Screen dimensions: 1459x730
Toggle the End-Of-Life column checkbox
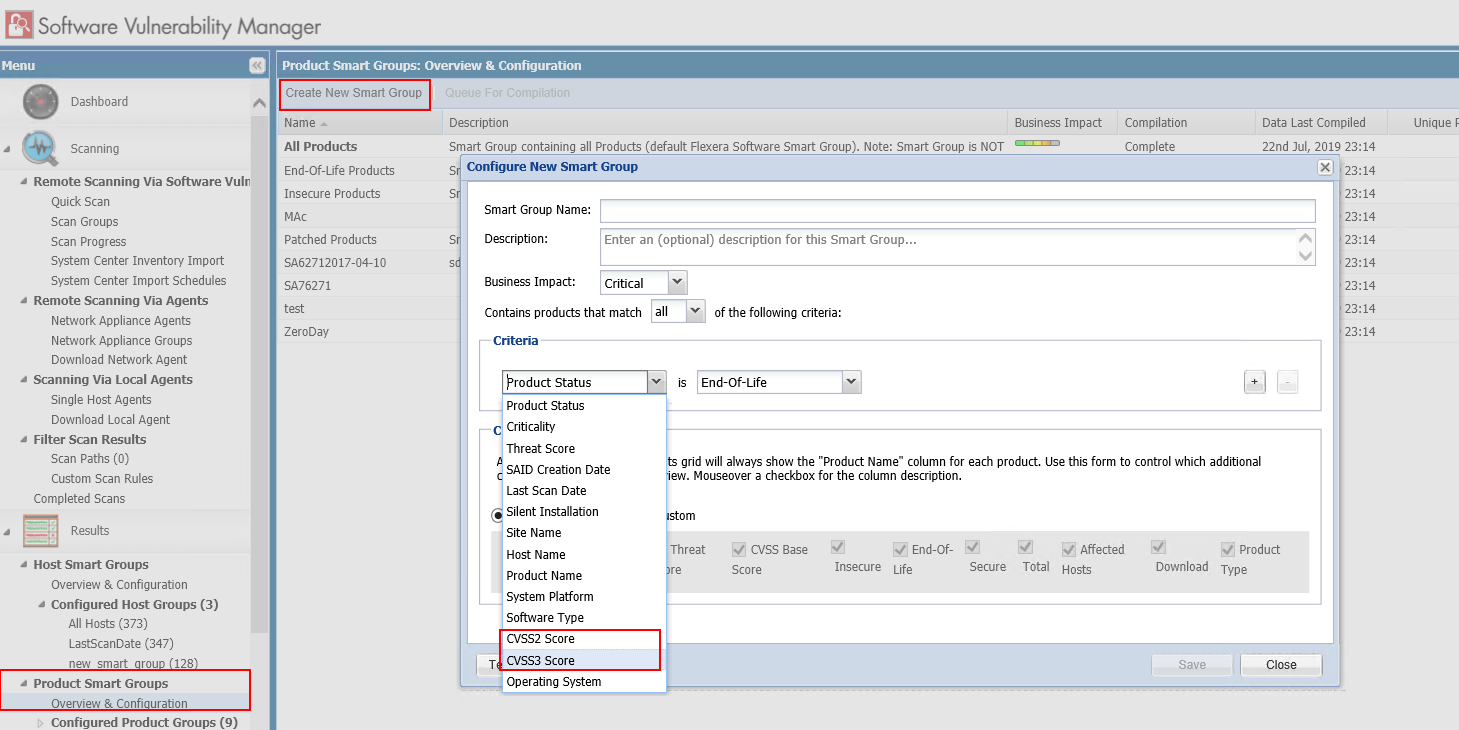(x=900, y=549)
